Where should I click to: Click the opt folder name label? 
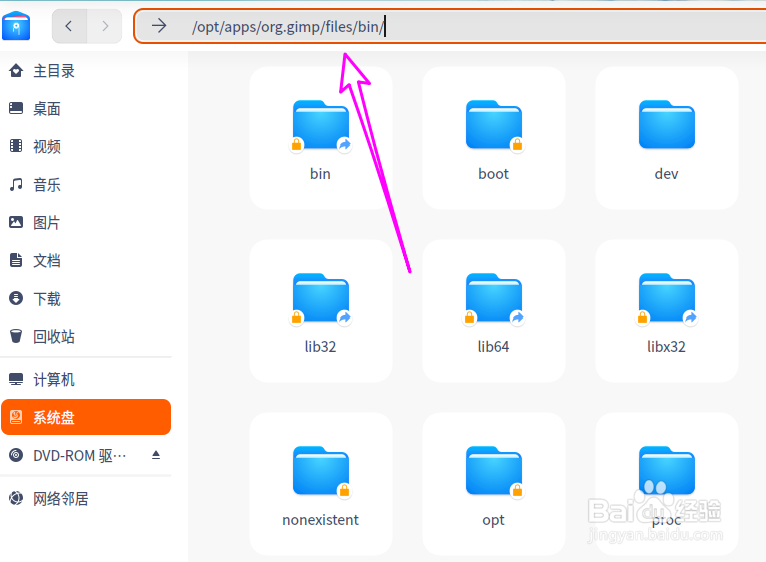pos(493,520)
